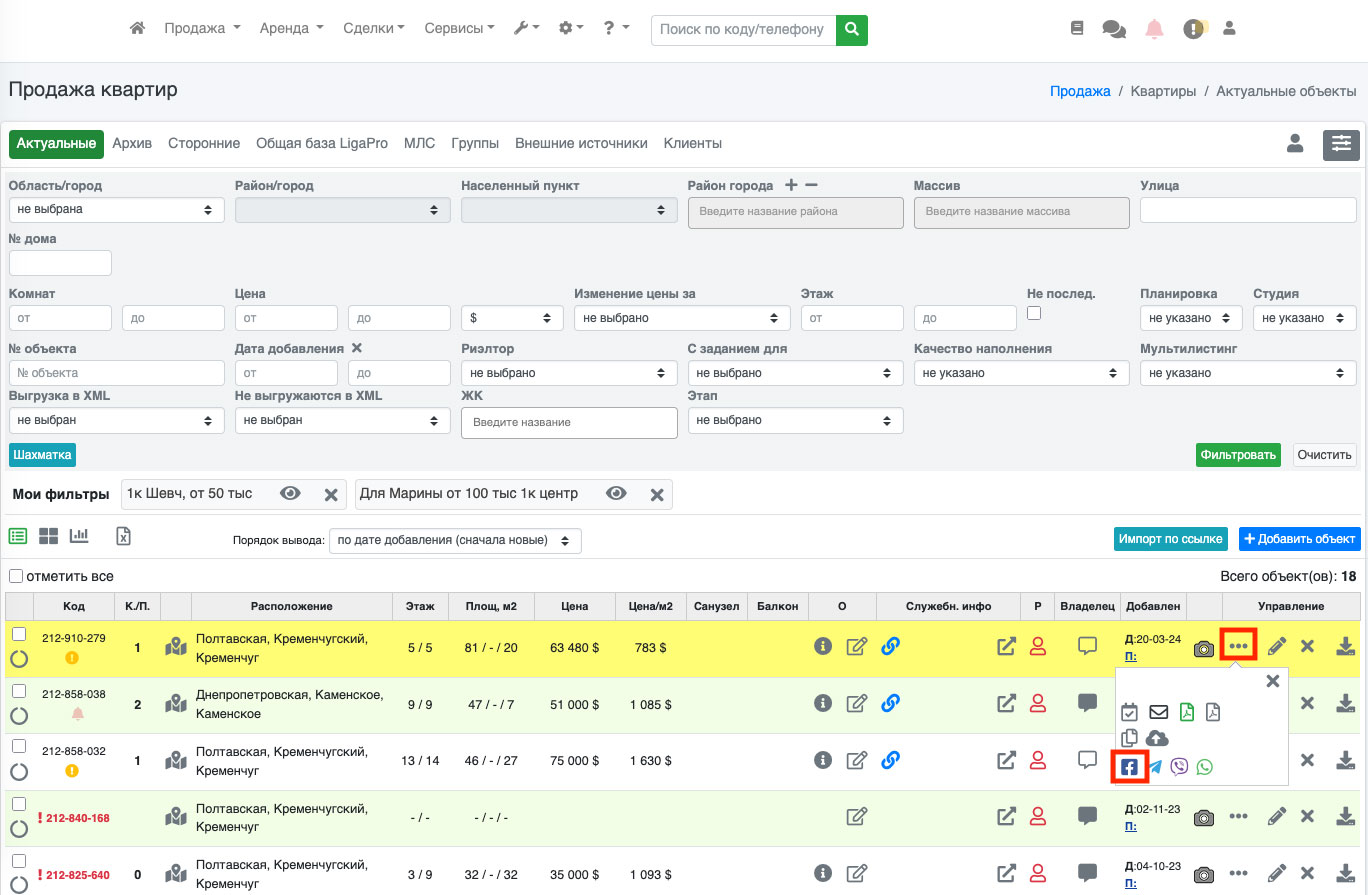Expand the 'Порядок вывода' sort dropdown
The image size is (1368, 895).
pyautogui.click(x=455, y=541)
